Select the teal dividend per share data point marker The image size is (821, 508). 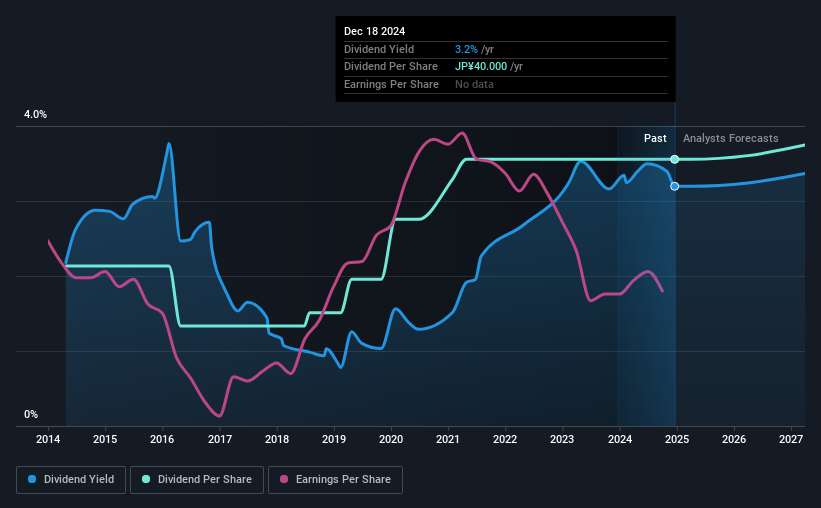tap(675, 159)
